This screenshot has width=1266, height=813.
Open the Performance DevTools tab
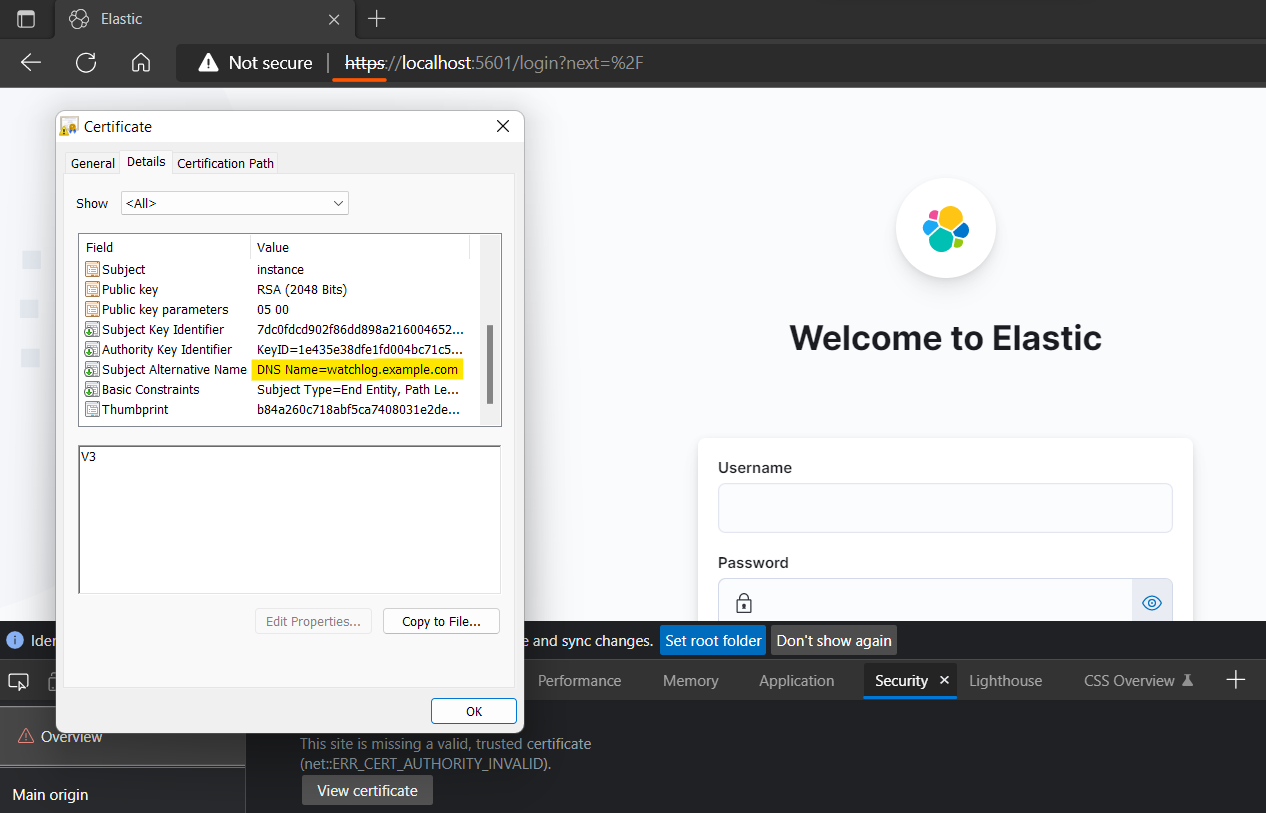579,680
